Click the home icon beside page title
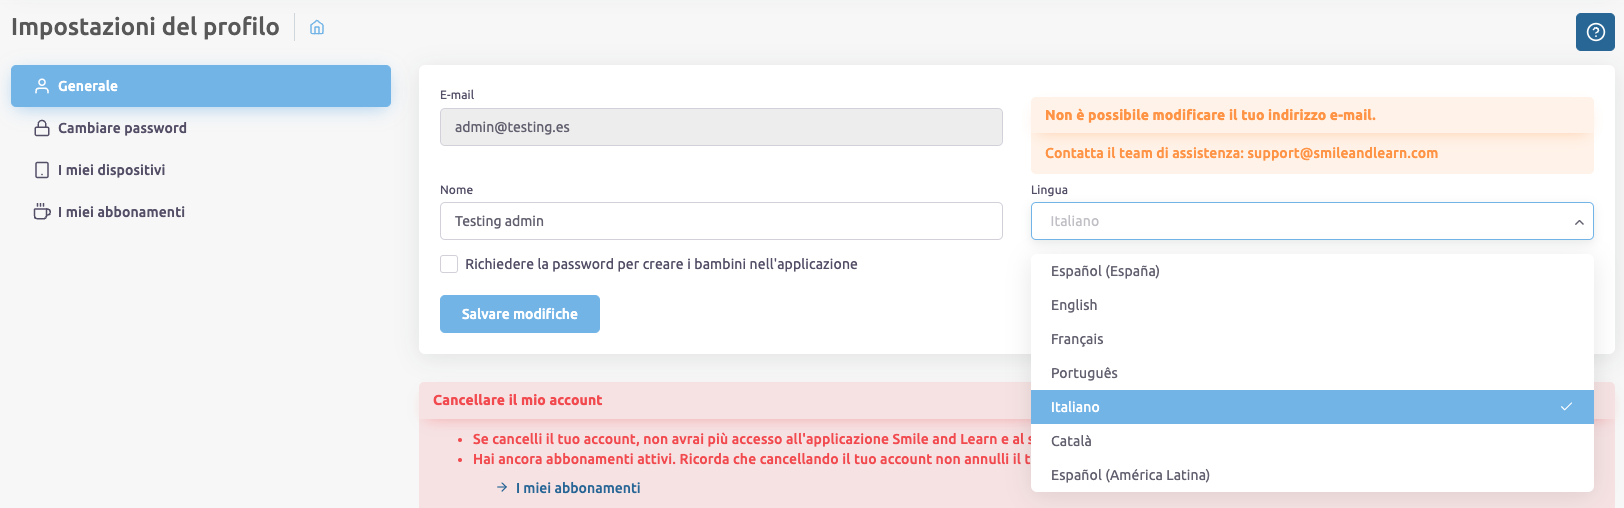 click(x=317, y=28)
